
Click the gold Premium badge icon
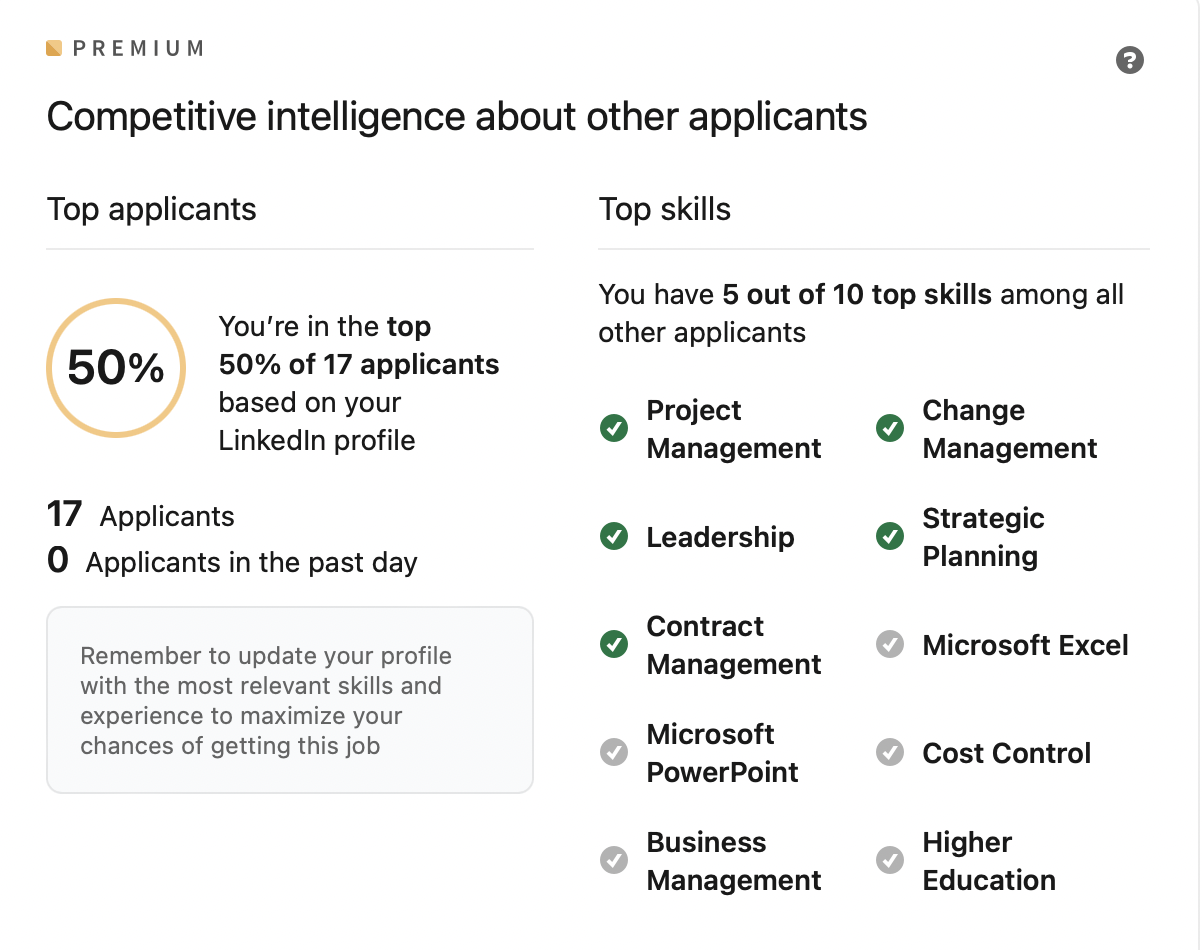[54, 48]
